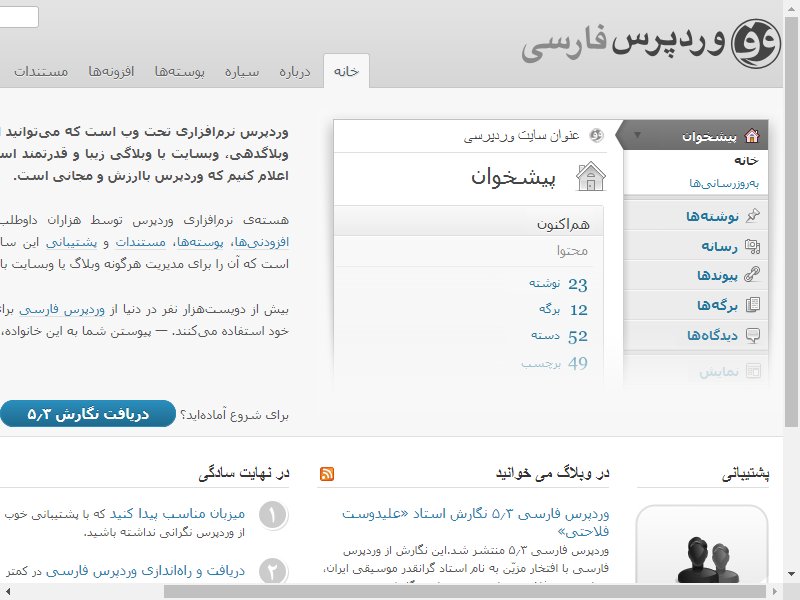Open the افزودنی‌ها link in the paragraph
This screenshot has height=600, width=800.
coord(262,242)
